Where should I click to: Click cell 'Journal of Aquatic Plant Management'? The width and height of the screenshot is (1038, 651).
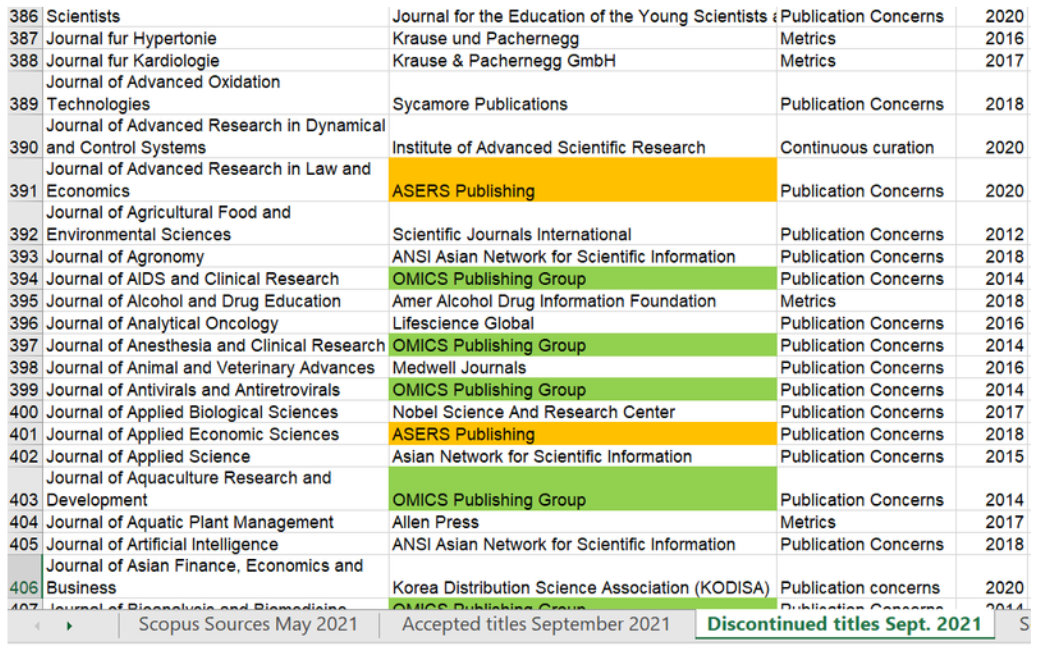[216, 522]
